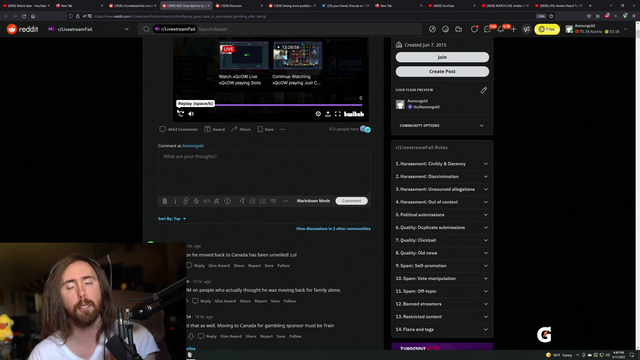
Task: Insert a numbered list in the editor
Action: [x=263, y=201]
